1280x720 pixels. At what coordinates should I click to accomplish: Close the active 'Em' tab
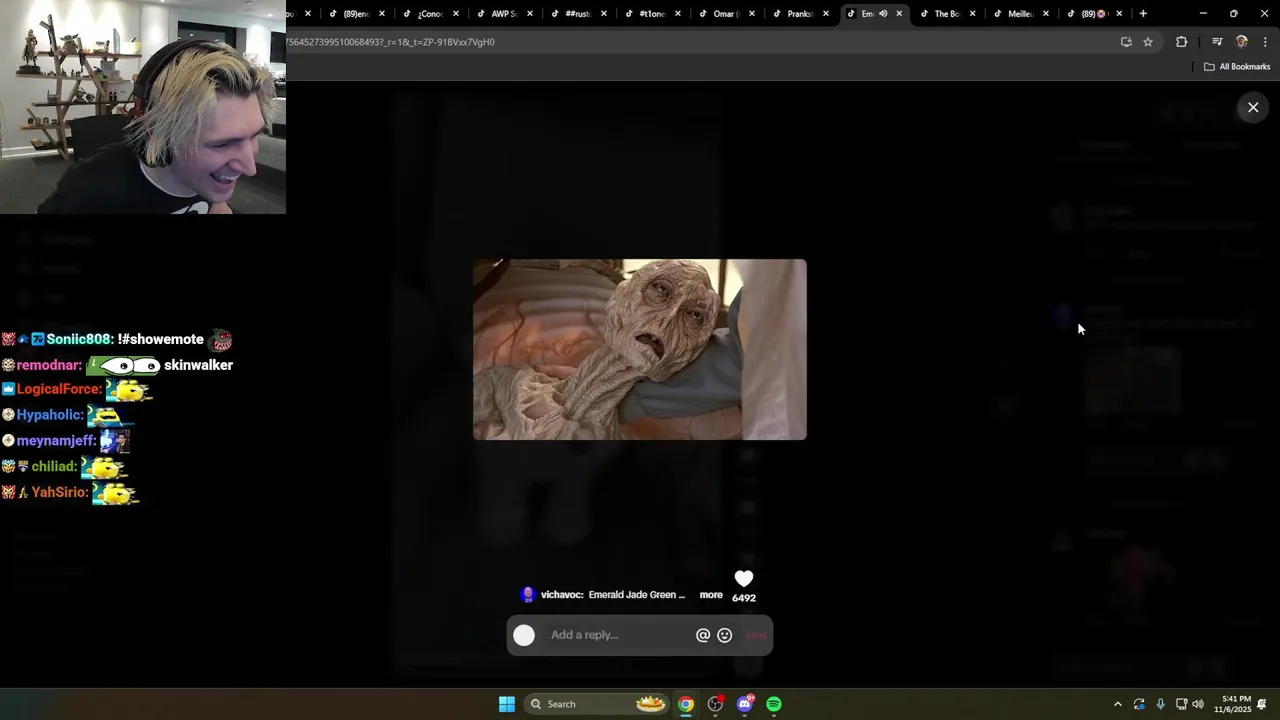coord(899,14)
